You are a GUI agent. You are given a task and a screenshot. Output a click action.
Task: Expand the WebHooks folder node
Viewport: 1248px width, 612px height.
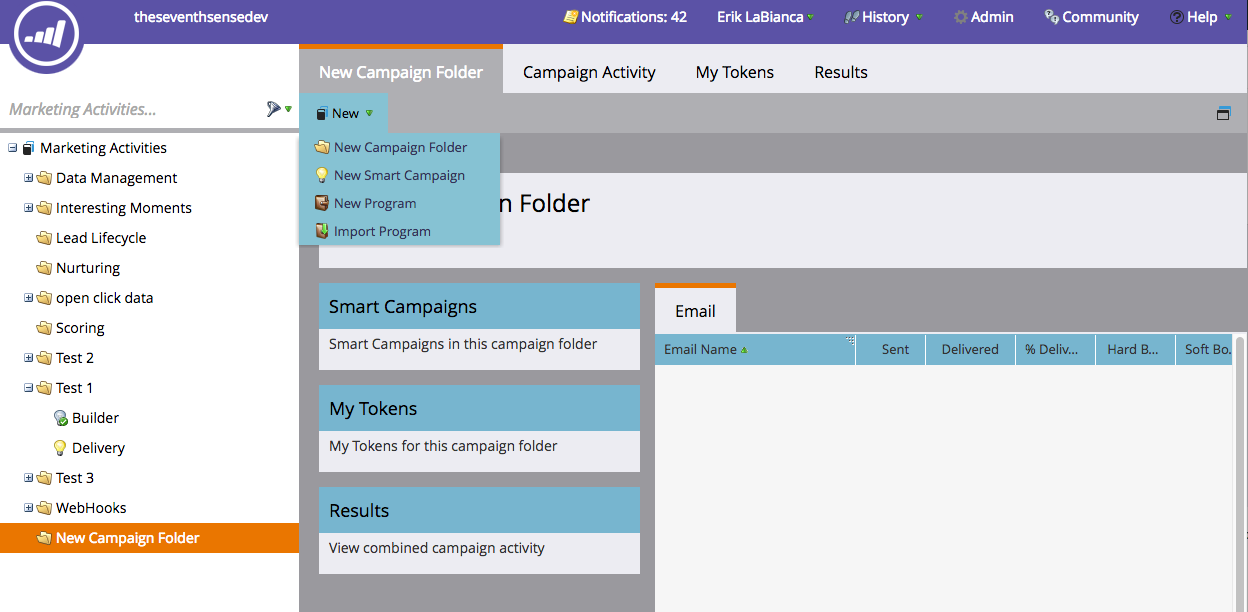pyautogui.click(x=29, y=508)
